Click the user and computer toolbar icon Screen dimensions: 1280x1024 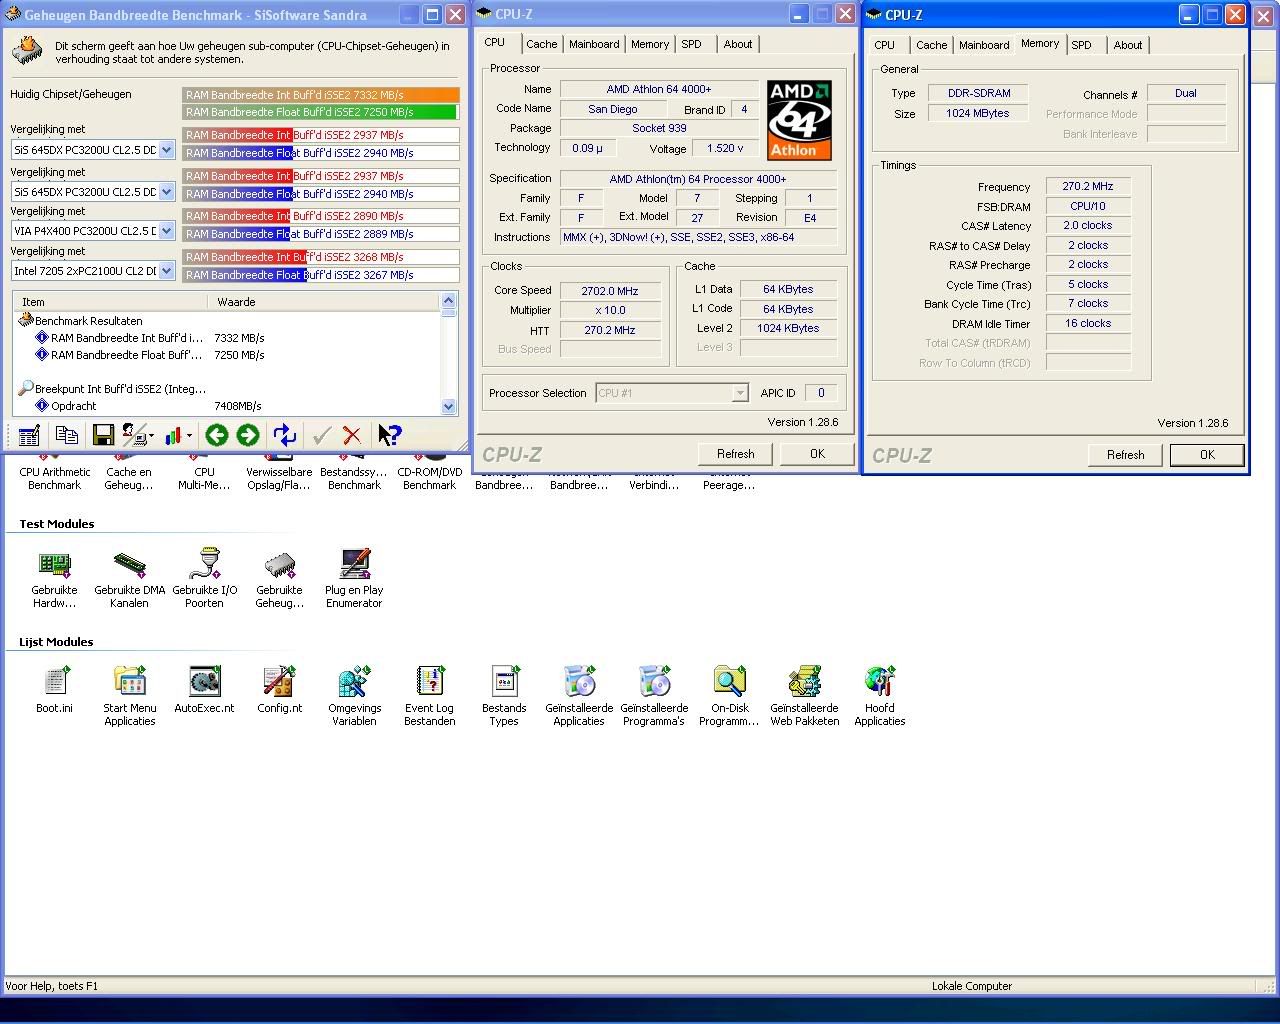(x=134, y=435)
